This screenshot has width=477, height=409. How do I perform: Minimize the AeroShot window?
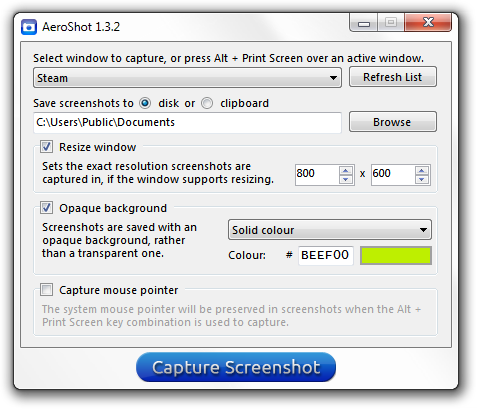click(x=364, y=23)
